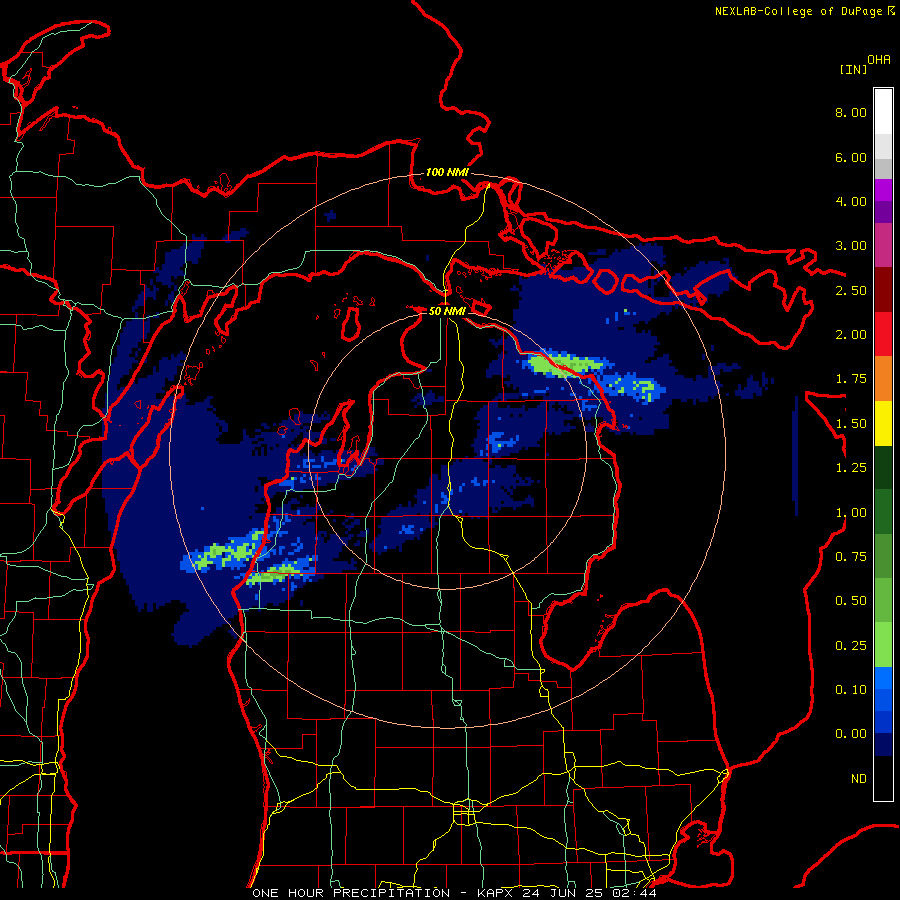Click the 1.75 legend value
This screenshot has width=900, height=900.
tap(851, 379)
